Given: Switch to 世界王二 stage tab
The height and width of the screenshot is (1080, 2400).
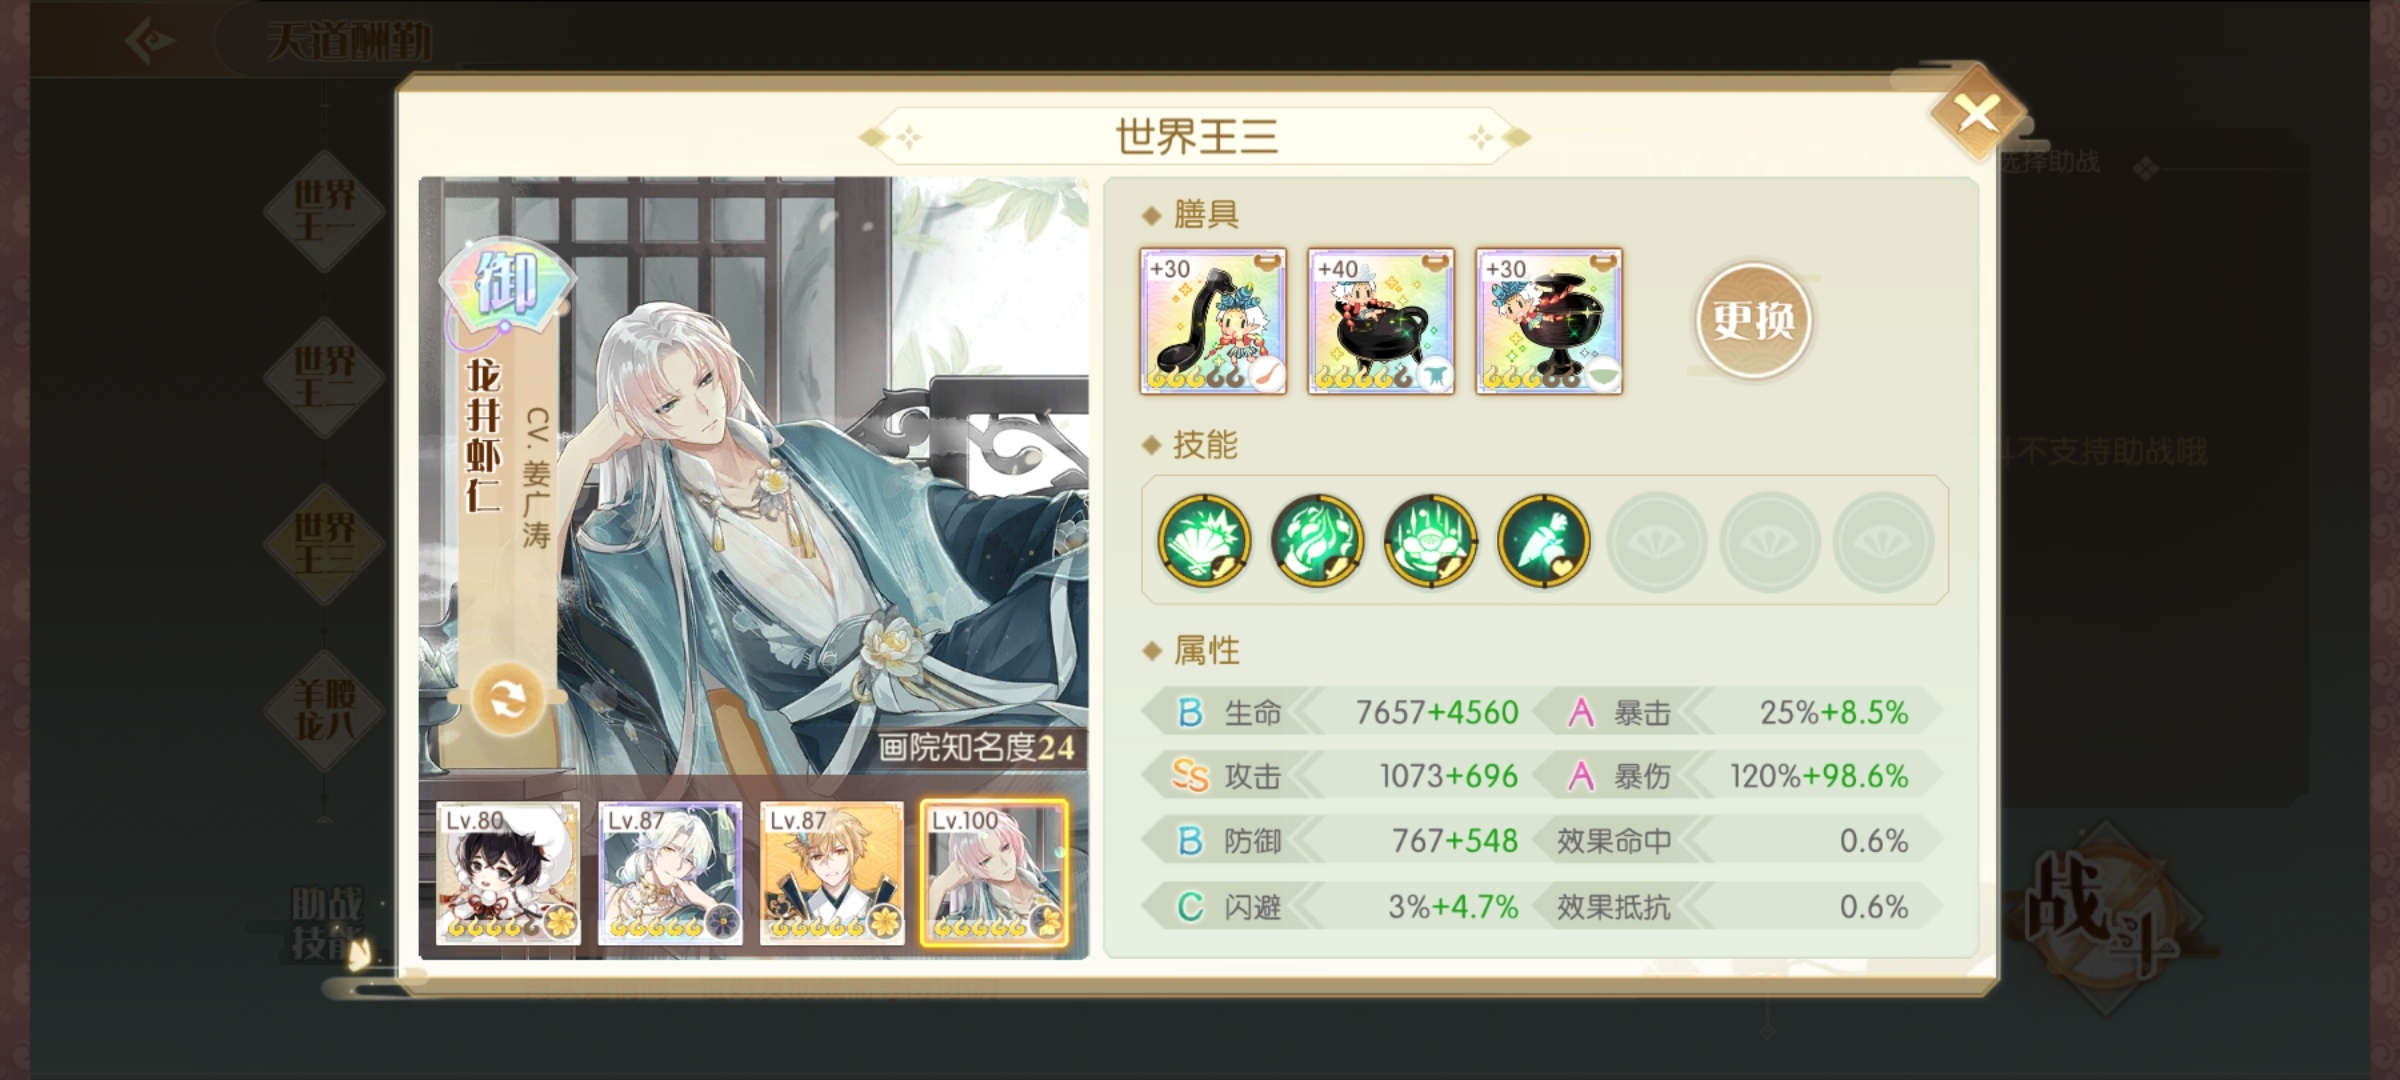Looking at the screenshot, I should [x=324, y=377].
